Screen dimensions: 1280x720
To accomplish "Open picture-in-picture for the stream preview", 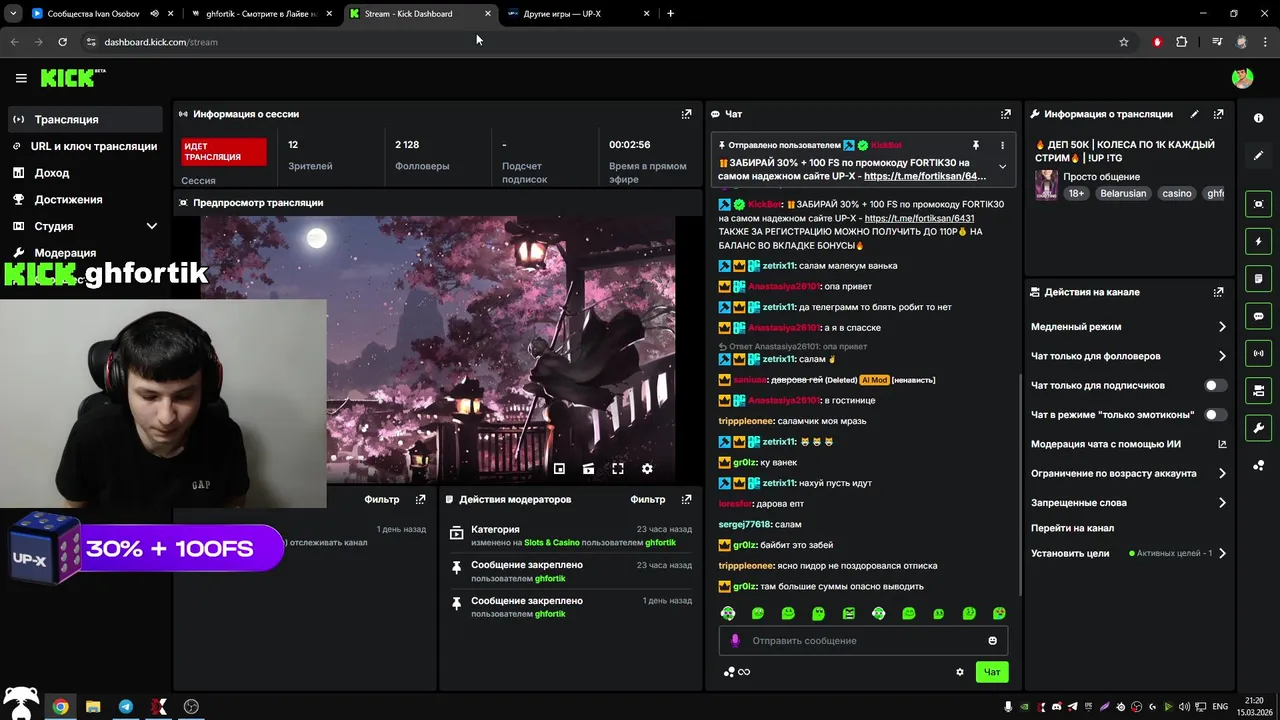I will point(559,468).
